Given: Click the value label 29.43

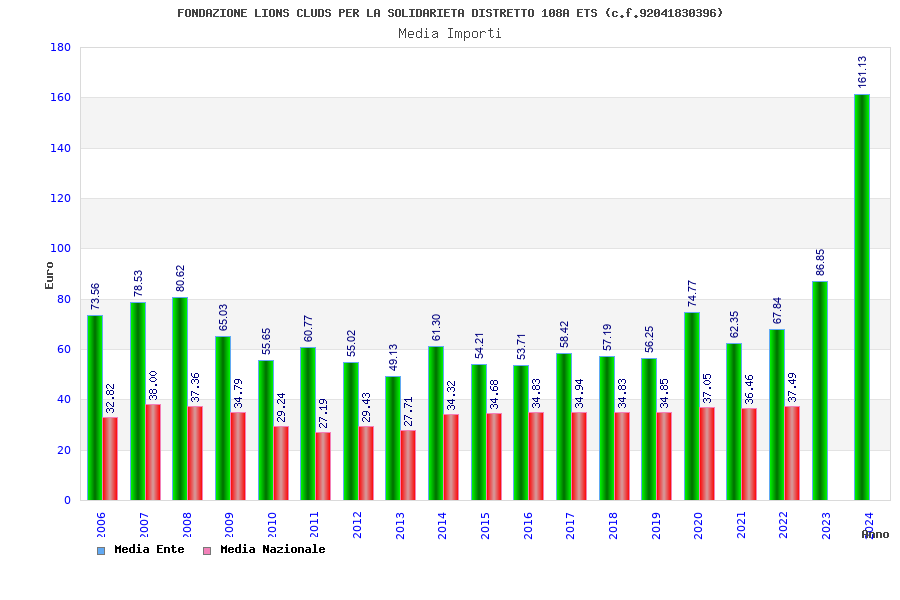Looking at the screenshot, I should point(366,407).
